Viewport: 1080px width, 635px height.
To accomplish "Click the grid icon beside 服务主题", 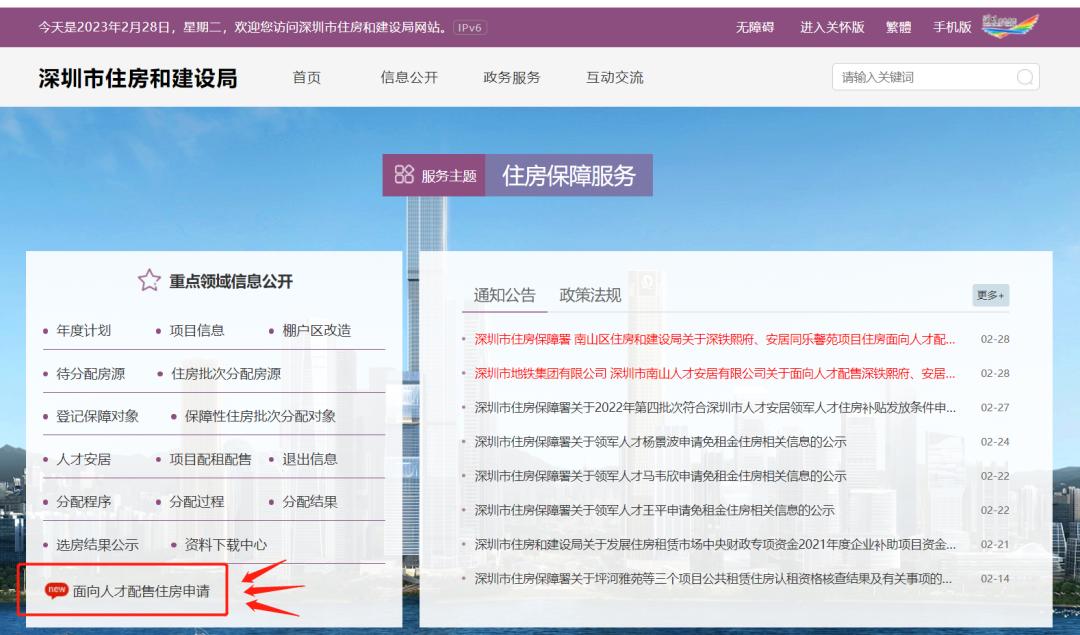I will click(x=405, y=175).
